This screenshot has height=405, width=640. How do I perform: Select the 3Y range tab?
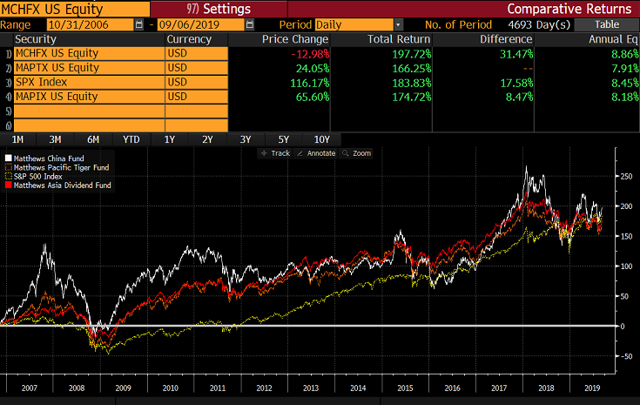point(245,140)
